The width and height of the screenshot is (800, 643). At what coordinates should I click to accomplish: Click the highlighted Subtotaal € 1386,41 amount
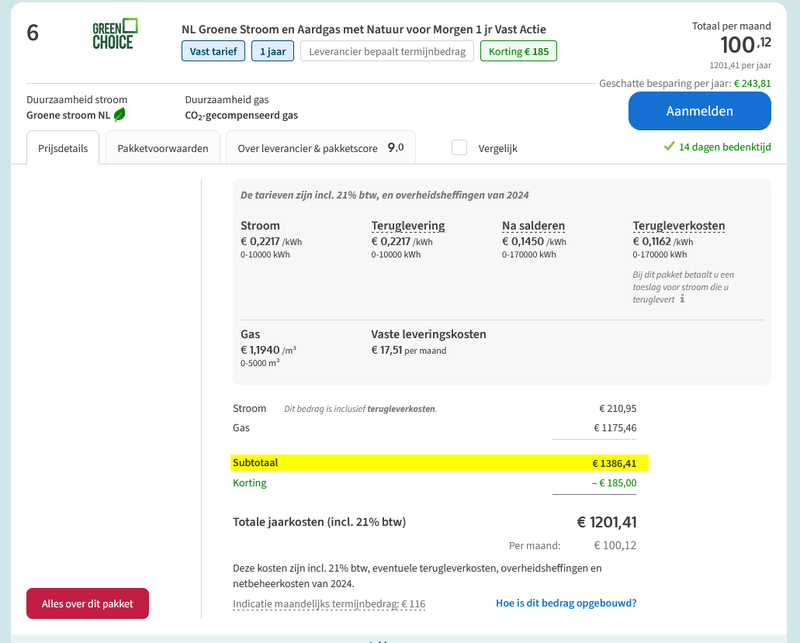pos(614,463)
